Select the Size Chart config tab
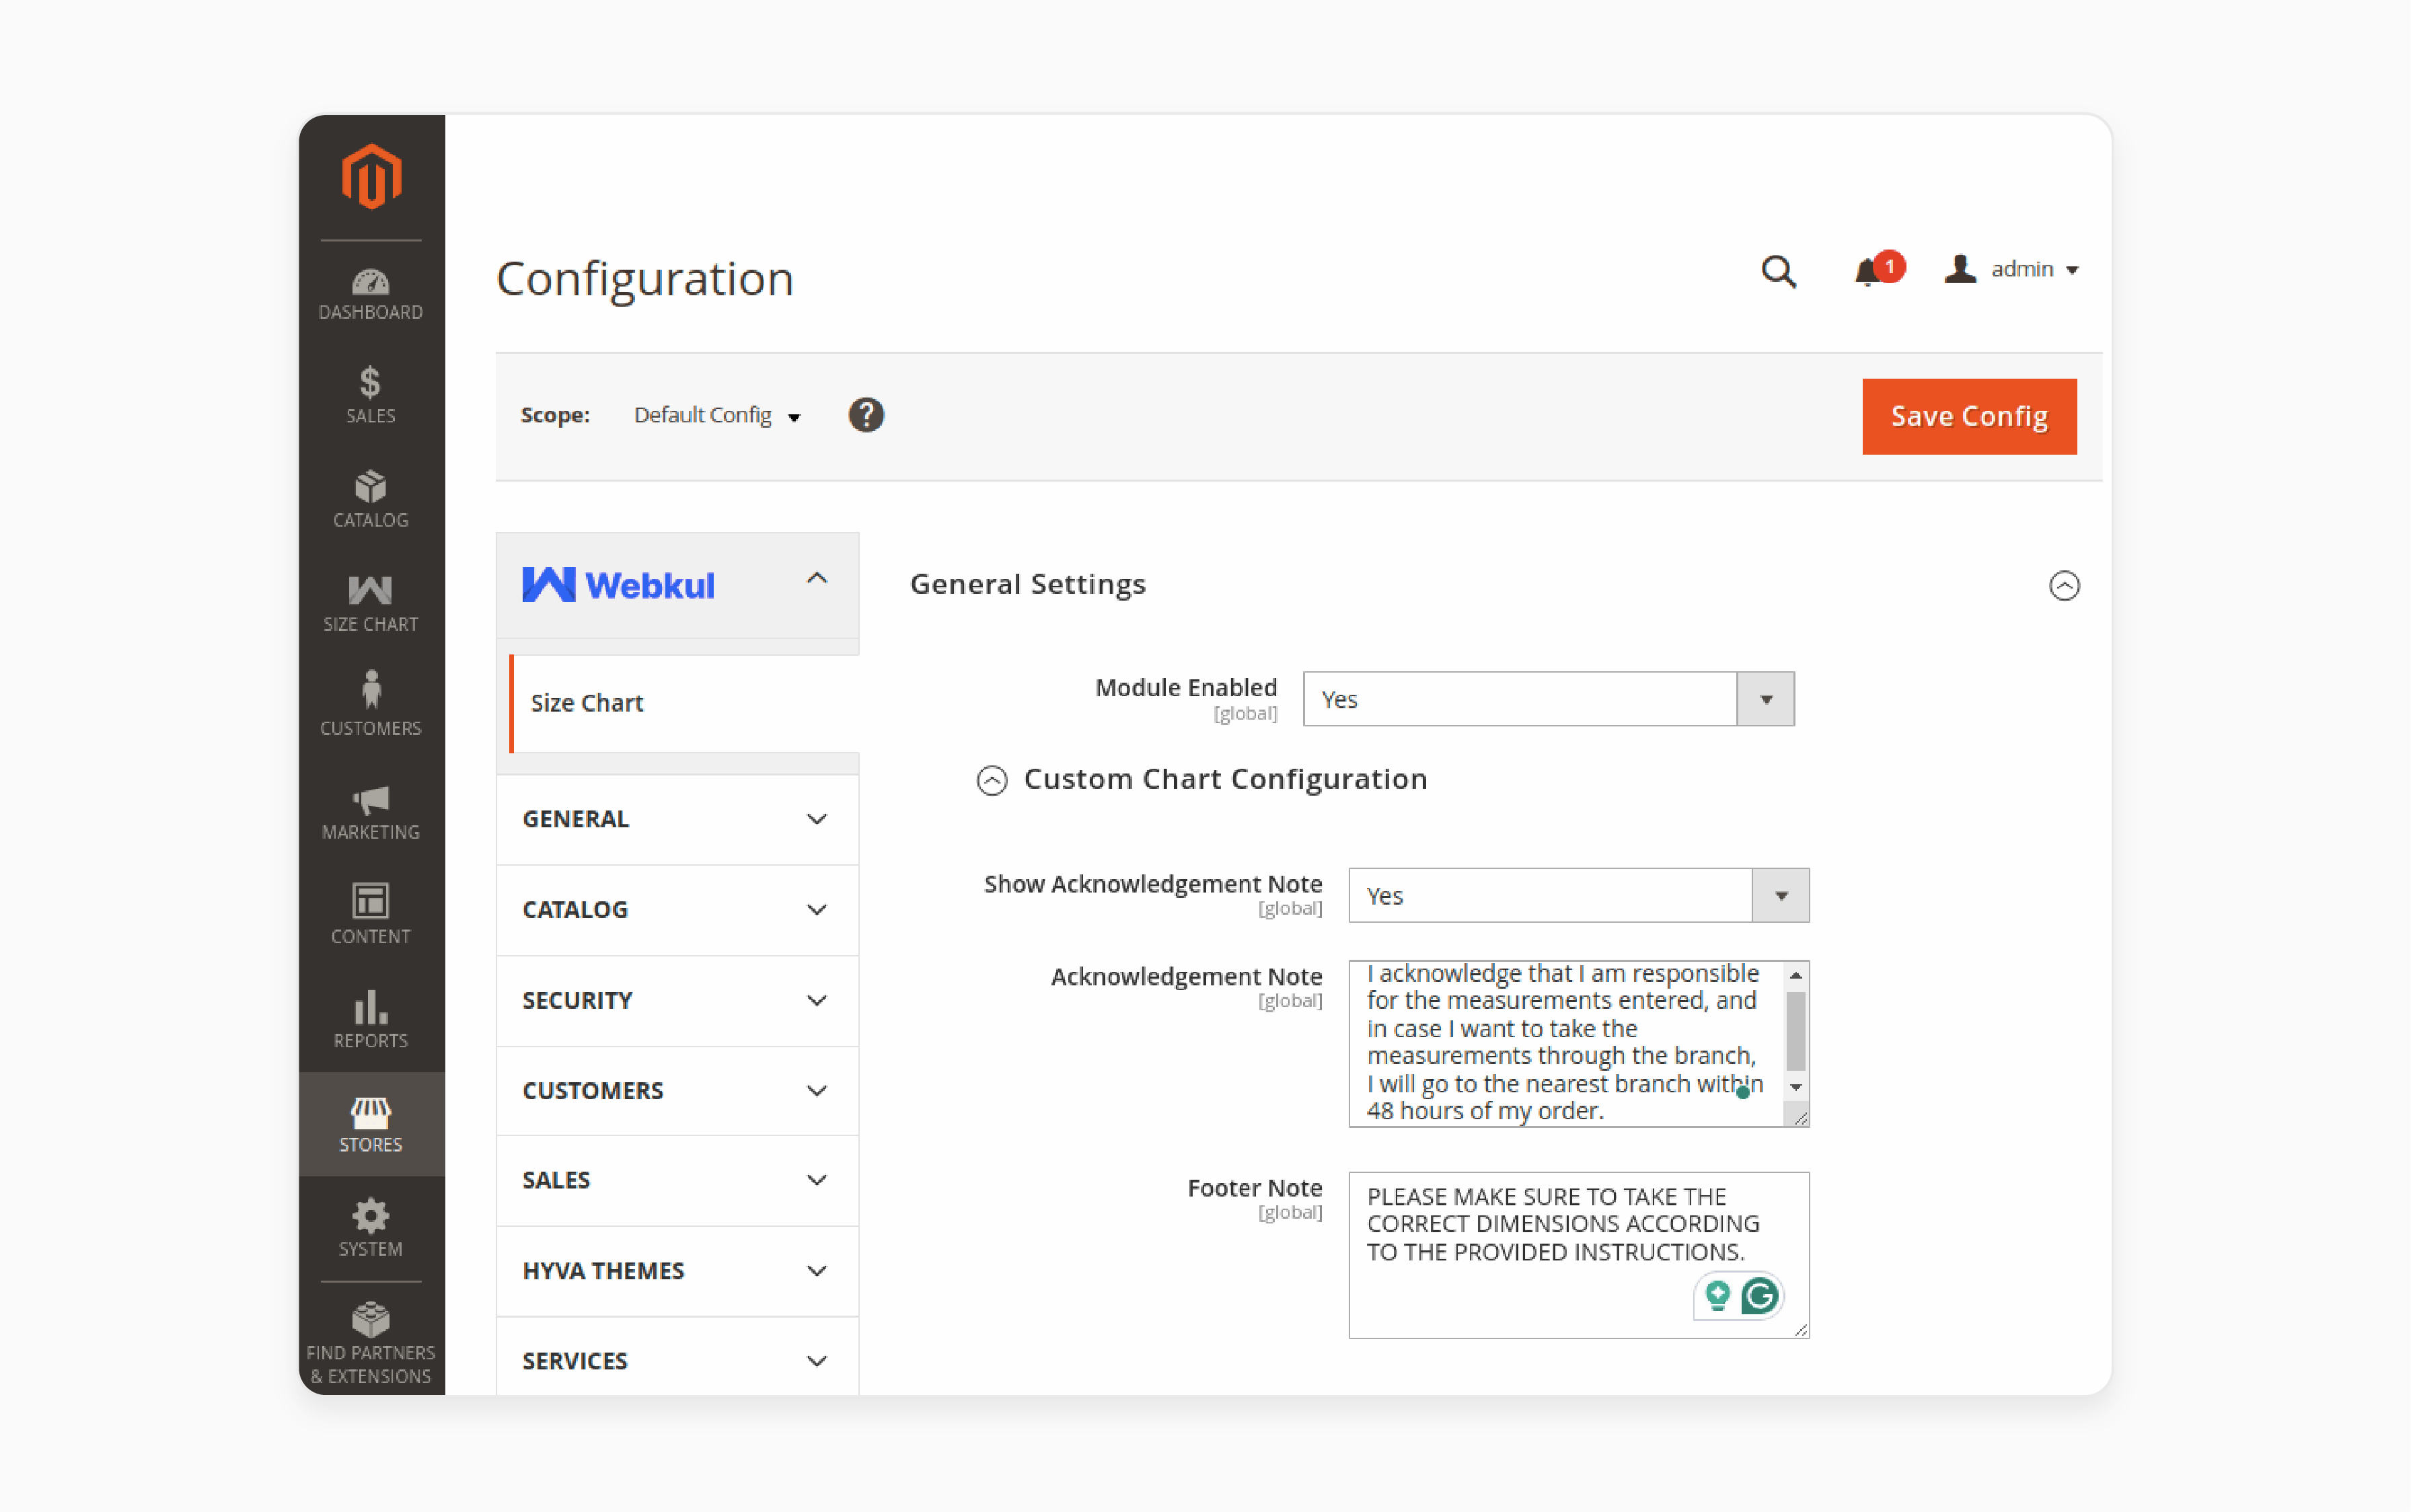 pos(685,703)
